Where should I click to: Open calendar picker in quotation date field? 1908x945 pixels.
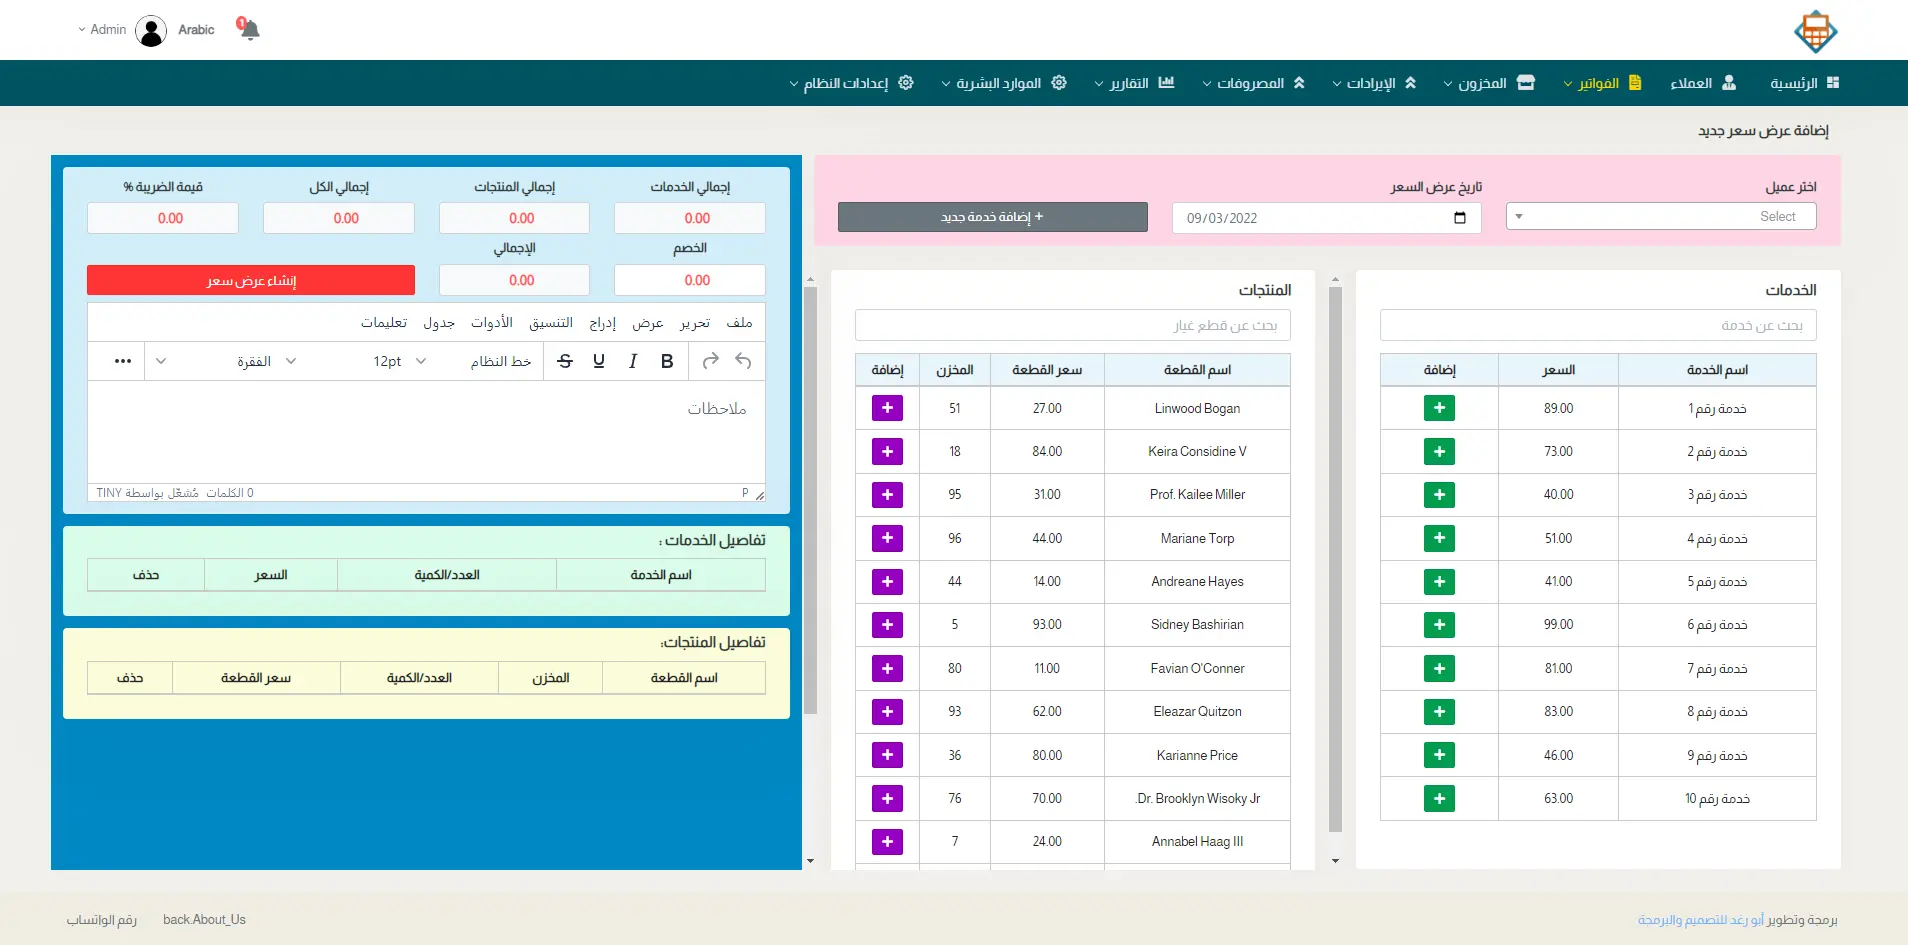(1460, 218)
